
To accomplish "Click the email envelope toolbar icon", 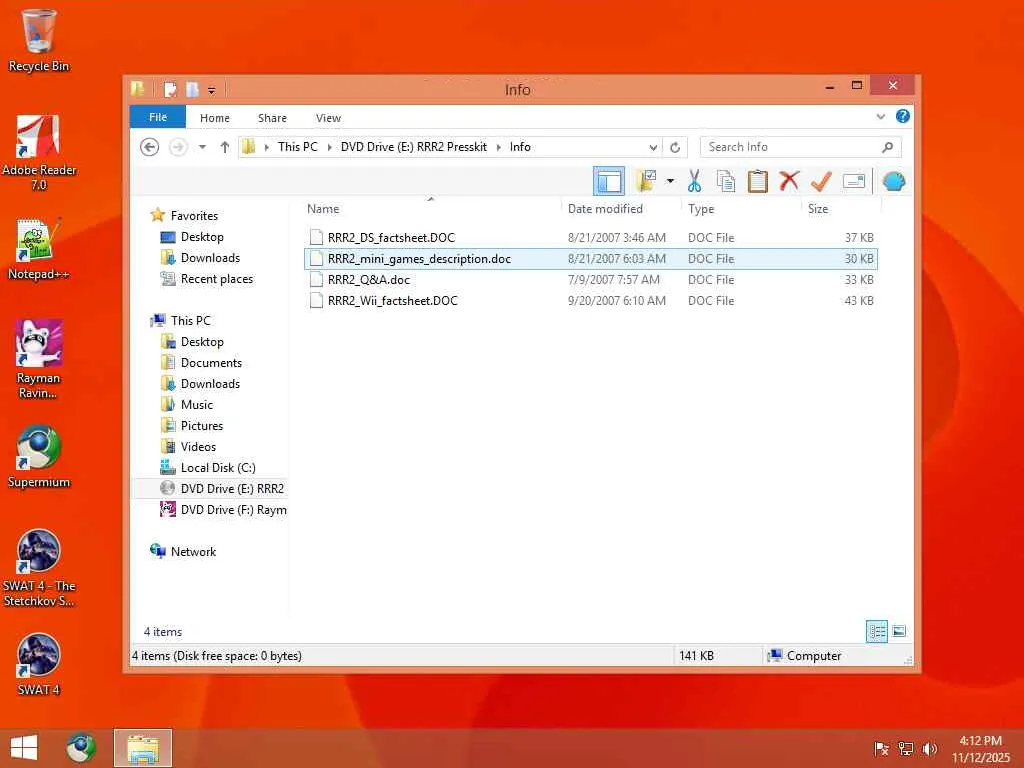I will click(x=854, y=181).
